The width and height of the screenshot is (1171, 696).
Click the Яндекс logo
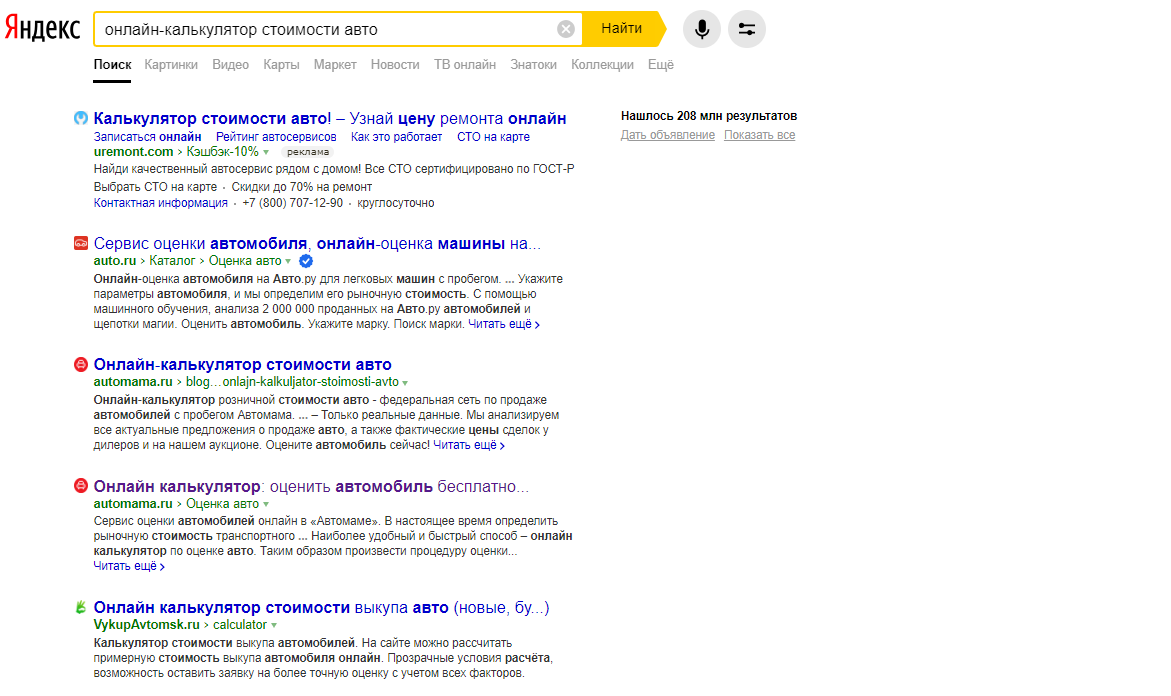click(x=43, y=28)
